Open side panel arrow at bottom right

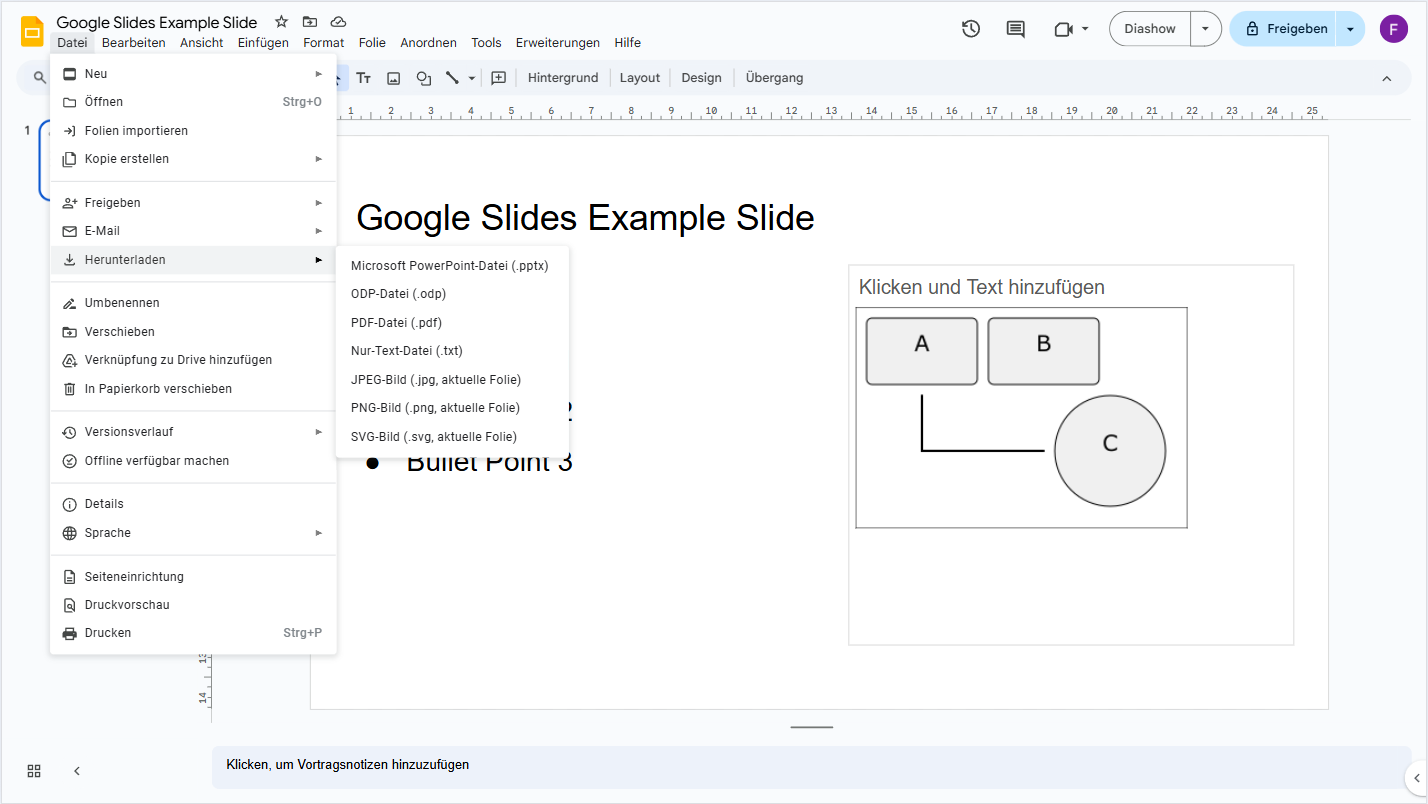pyautogui.click(x=1417, y=777)
